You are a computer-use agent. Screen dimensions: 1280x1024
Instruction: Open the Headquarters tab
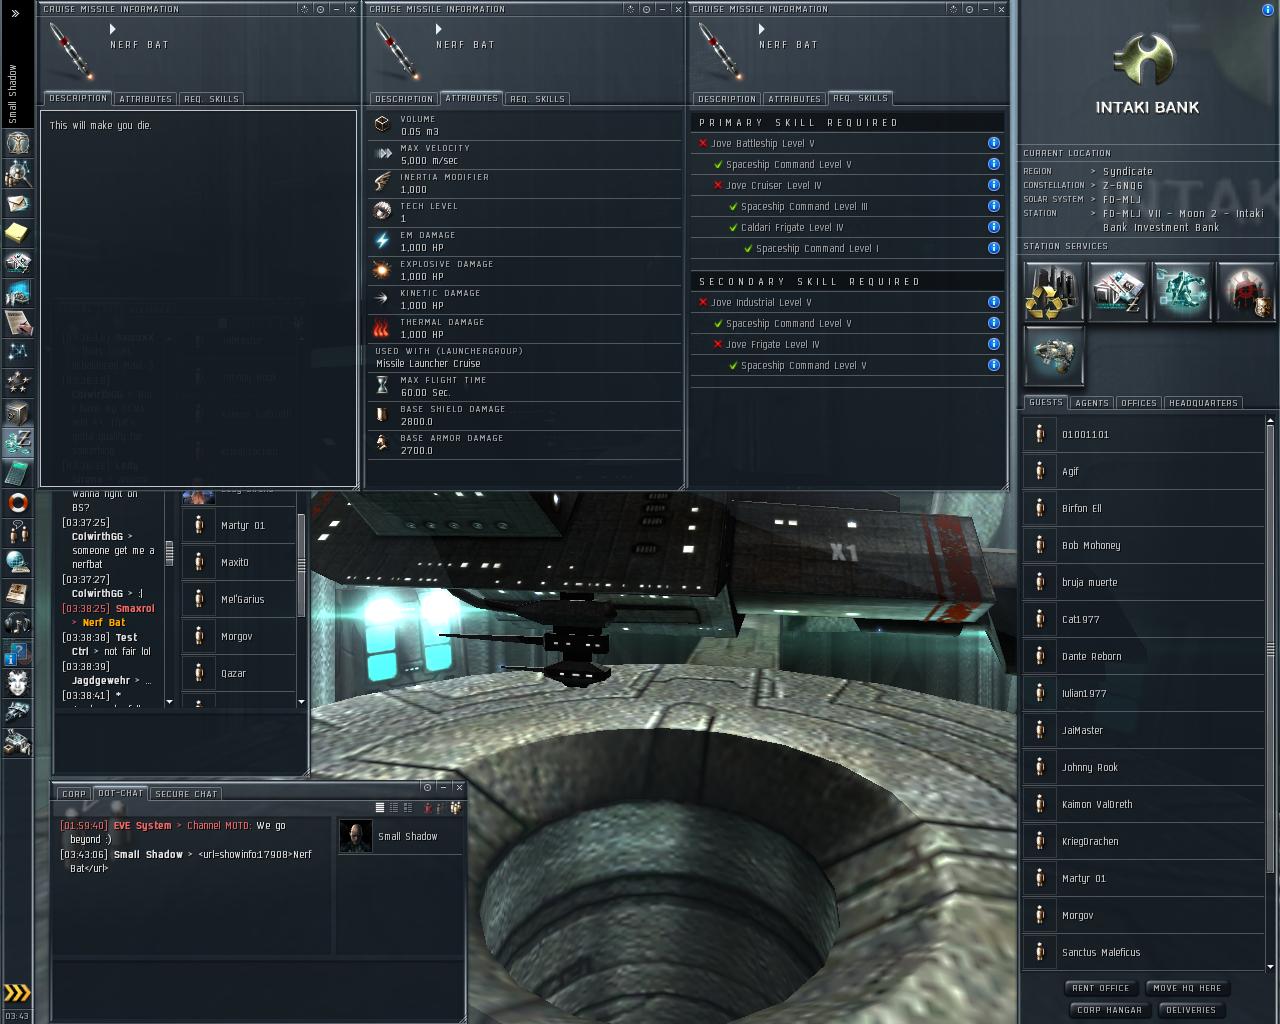pos(1203,403)
